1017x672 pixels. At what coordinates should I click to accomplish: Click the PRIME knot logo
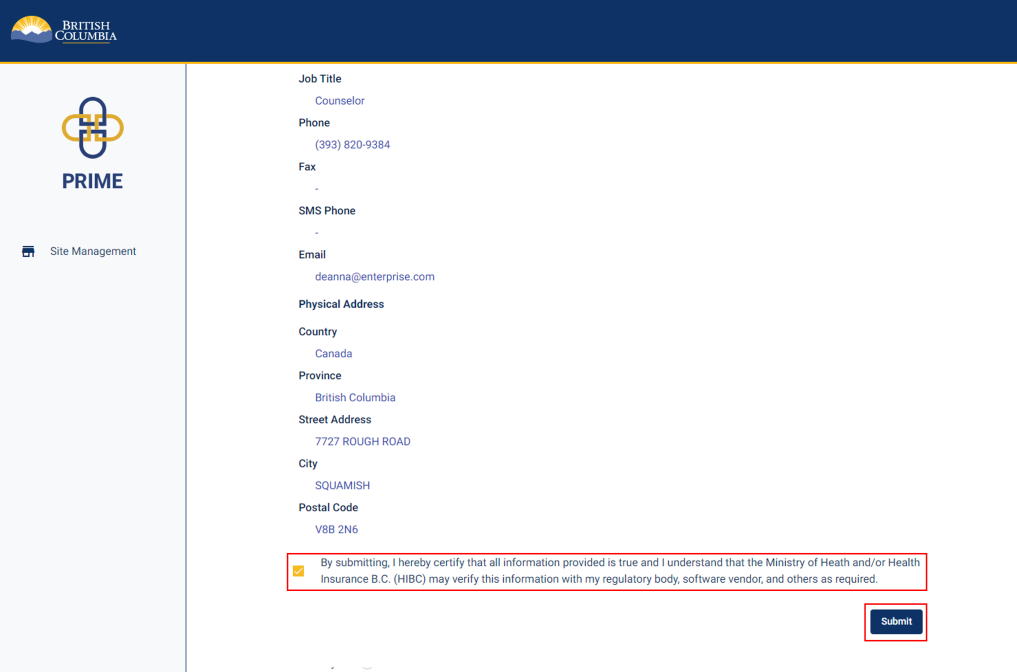coord(92,128)
